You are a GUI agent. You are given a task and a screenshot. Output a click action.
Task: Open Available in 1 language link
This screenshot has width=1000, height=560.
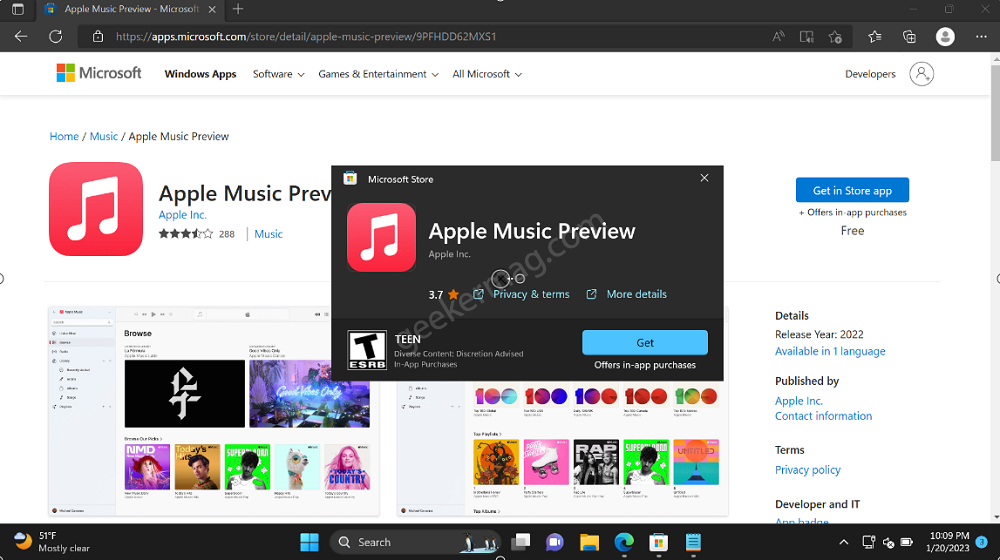tap(830, 351)
